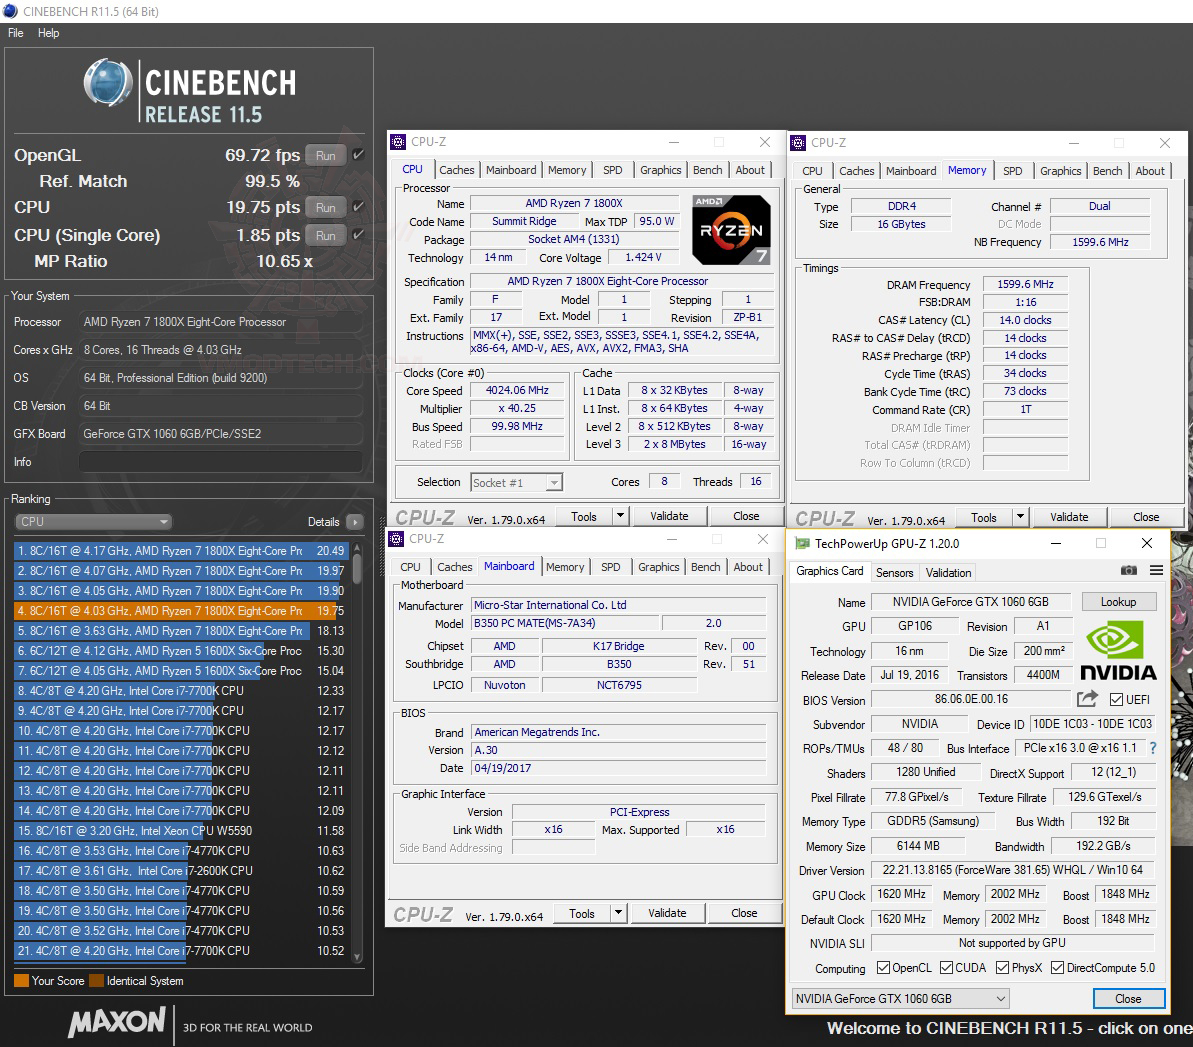Screen dimensions: 1193x1047
Task: Click the Cinebench globe logo icon
Action: (x=108, y=82)
